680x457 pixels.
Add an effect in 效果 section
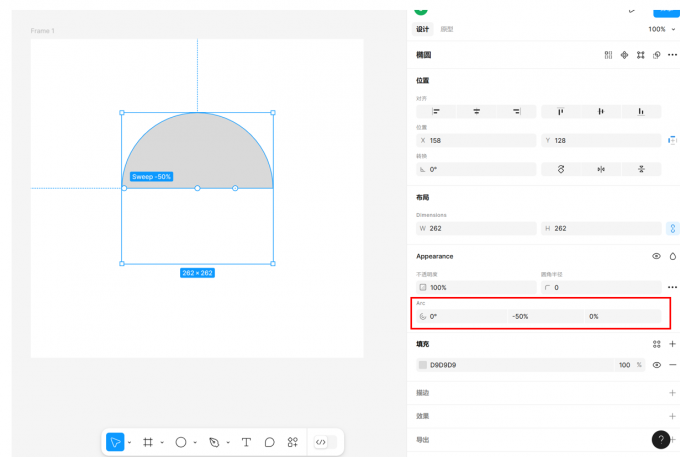[672, 416]
